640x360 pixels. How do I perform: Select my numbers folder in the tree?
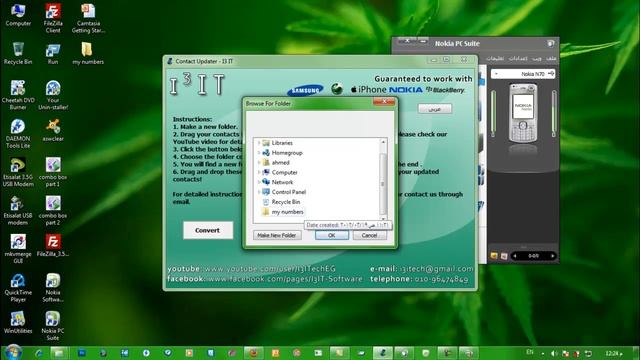pyautogui.click(x=287, y=212)
